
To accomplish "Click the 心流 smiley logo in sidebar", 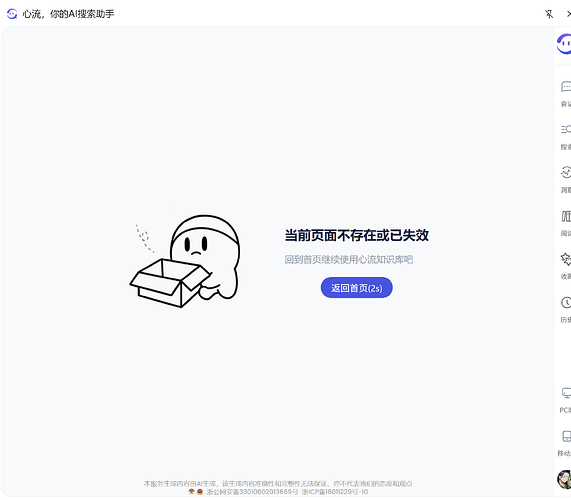I will 564,44.
